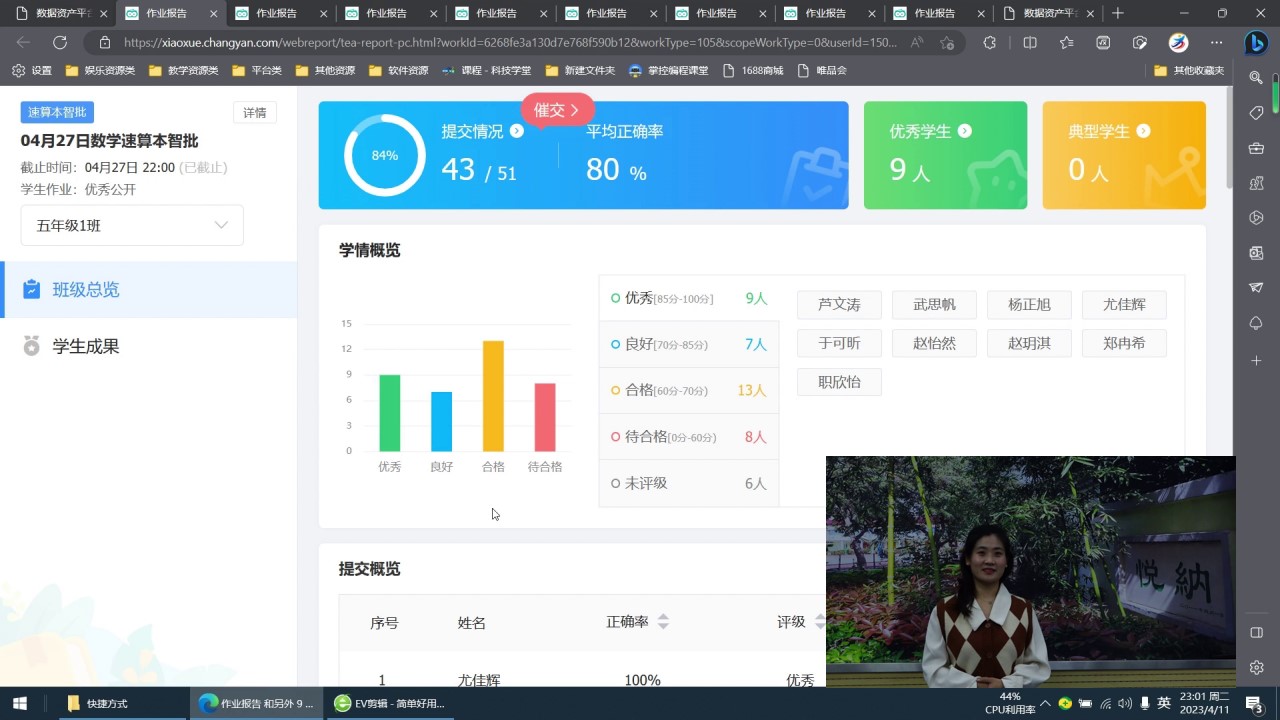
Task: Select the 待合格 rating category row
Action: (688, 437)
